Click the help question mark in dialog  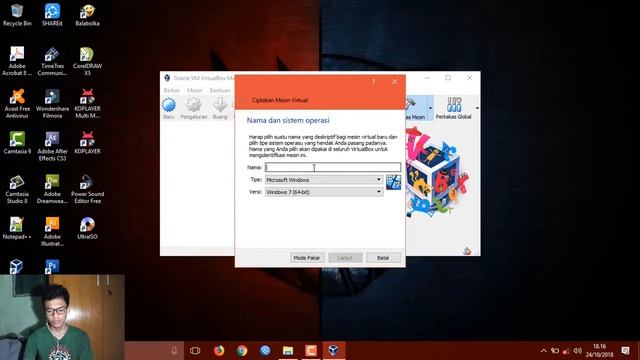(x=373, y=82)
